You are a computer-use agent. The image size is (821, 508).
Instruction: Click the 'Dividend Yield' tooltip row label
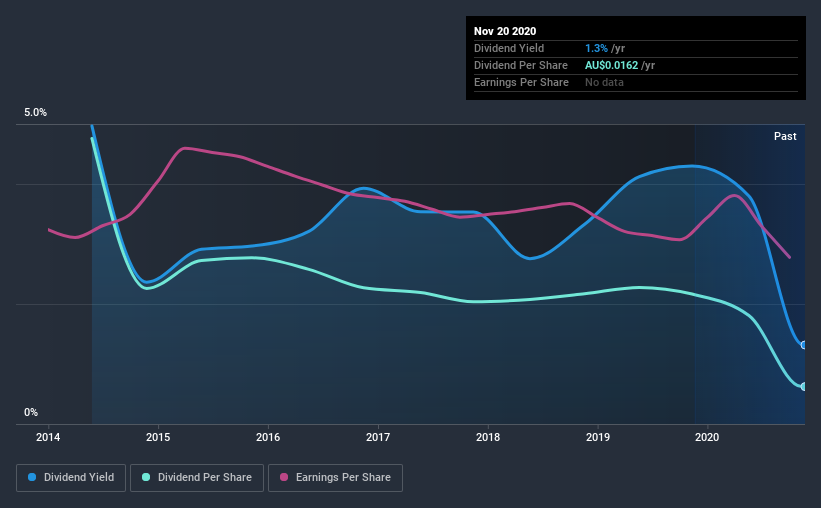509,48
